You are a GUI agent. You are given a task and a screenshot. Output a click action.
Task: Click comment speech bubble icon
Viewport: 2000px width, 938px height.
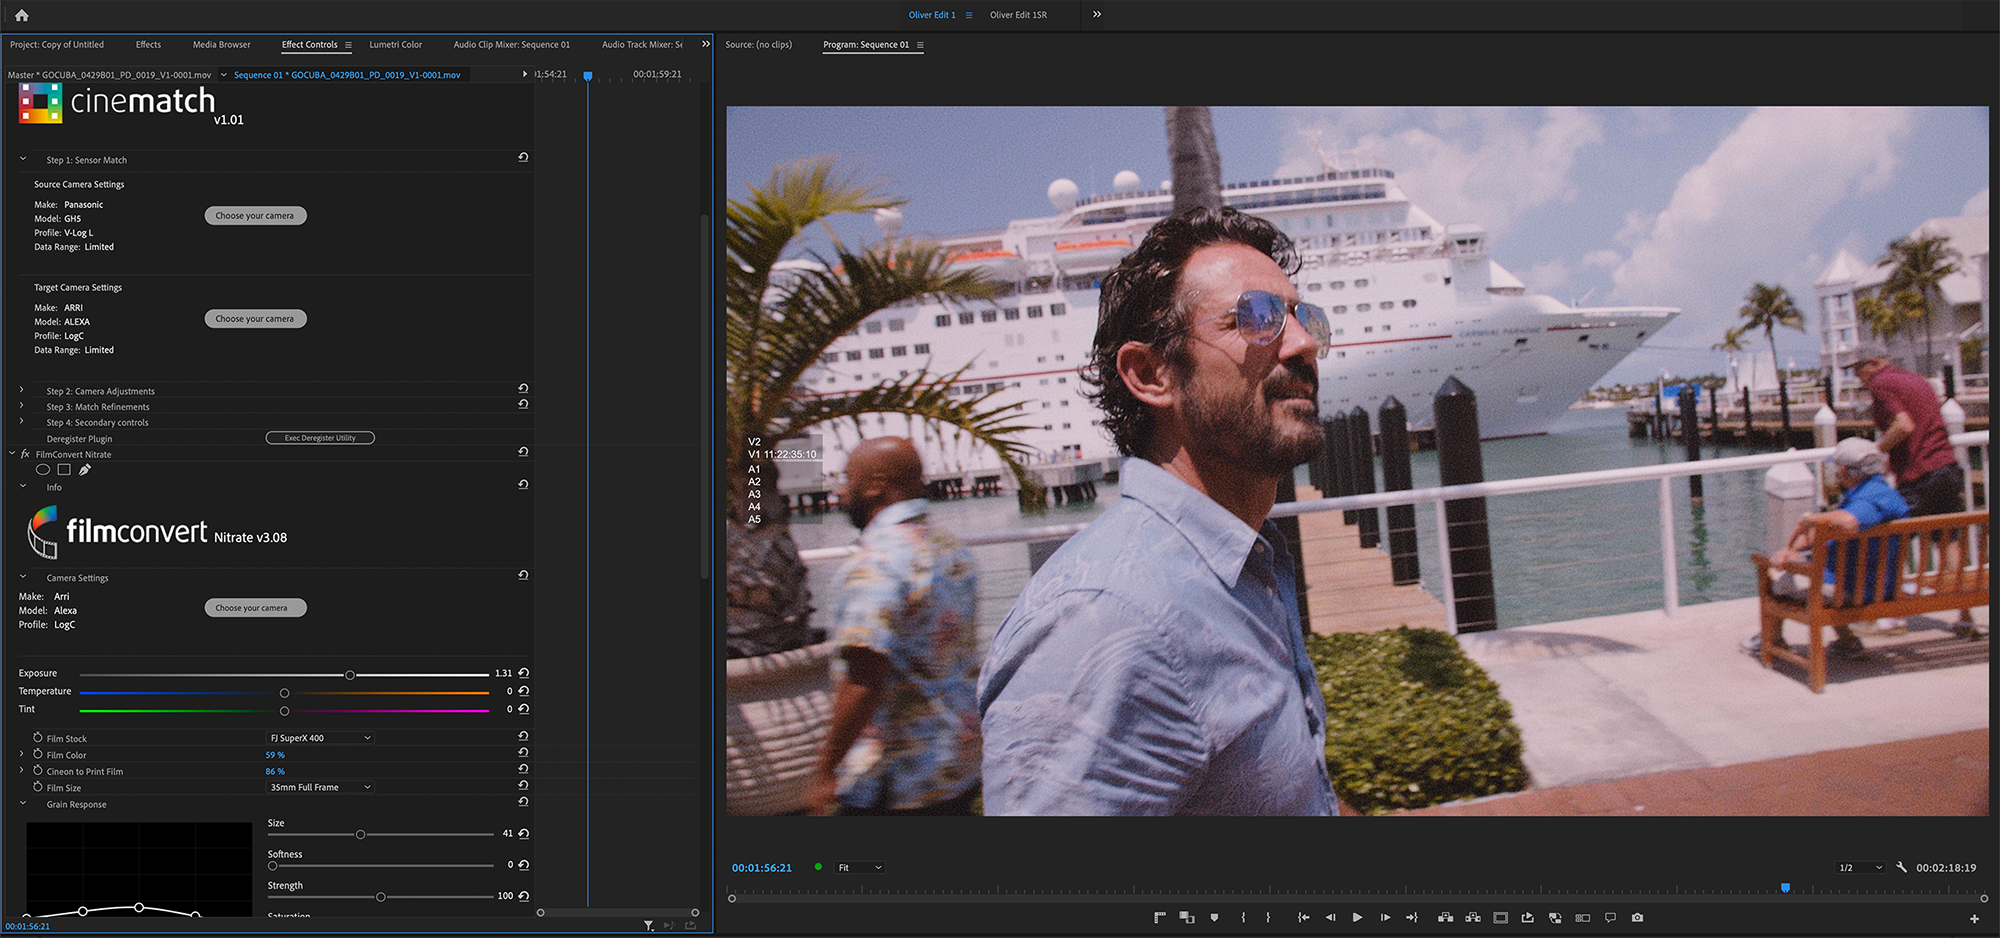[x=1610, y=917]
